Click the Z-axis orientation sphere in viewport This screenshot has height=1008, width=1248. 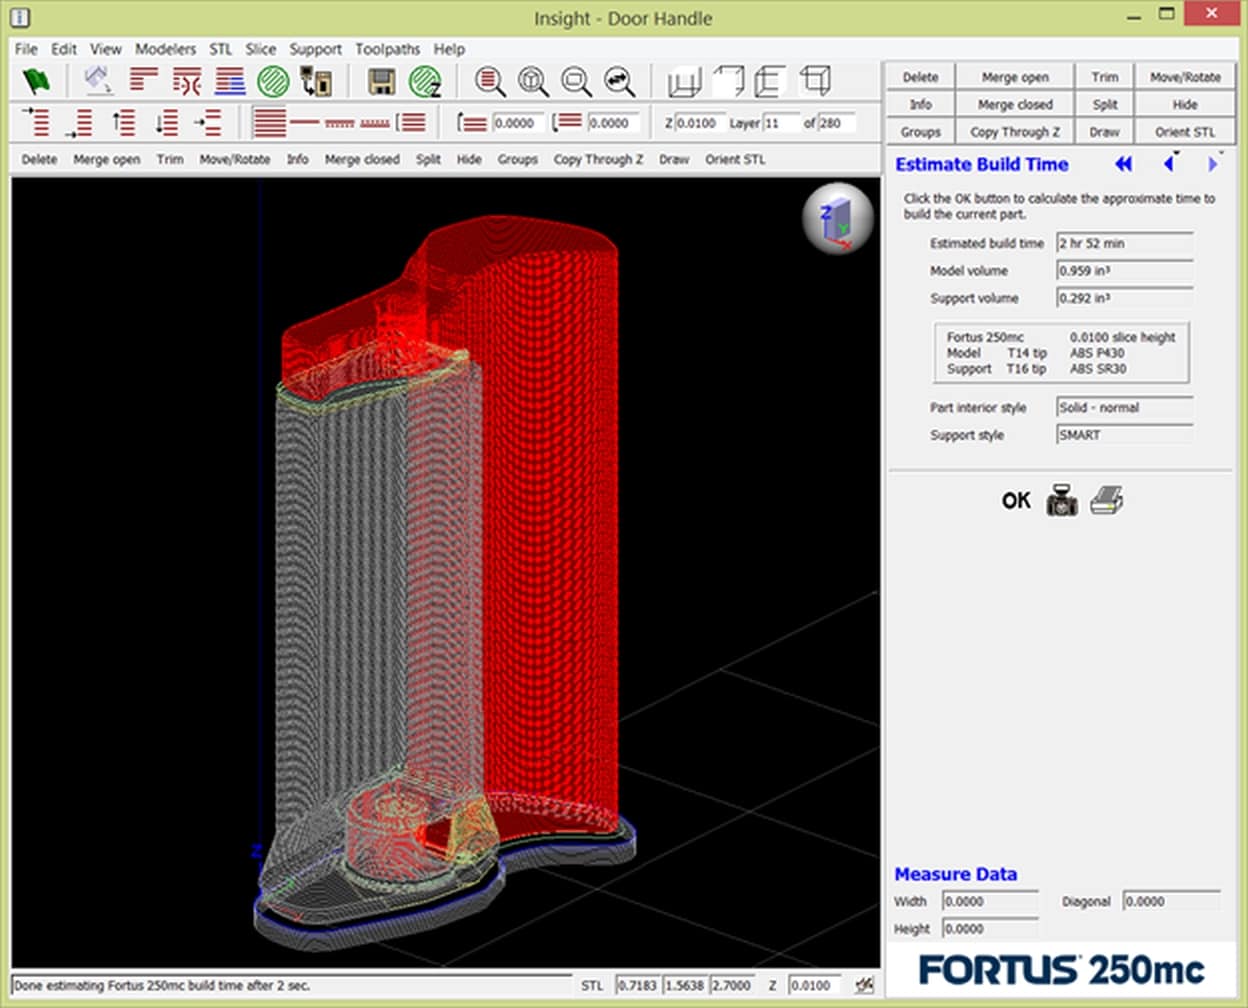837,220
